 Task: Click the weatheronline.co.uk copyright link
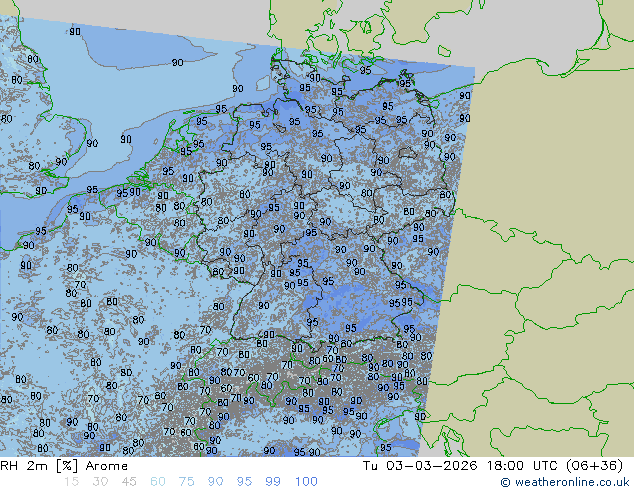565,482
